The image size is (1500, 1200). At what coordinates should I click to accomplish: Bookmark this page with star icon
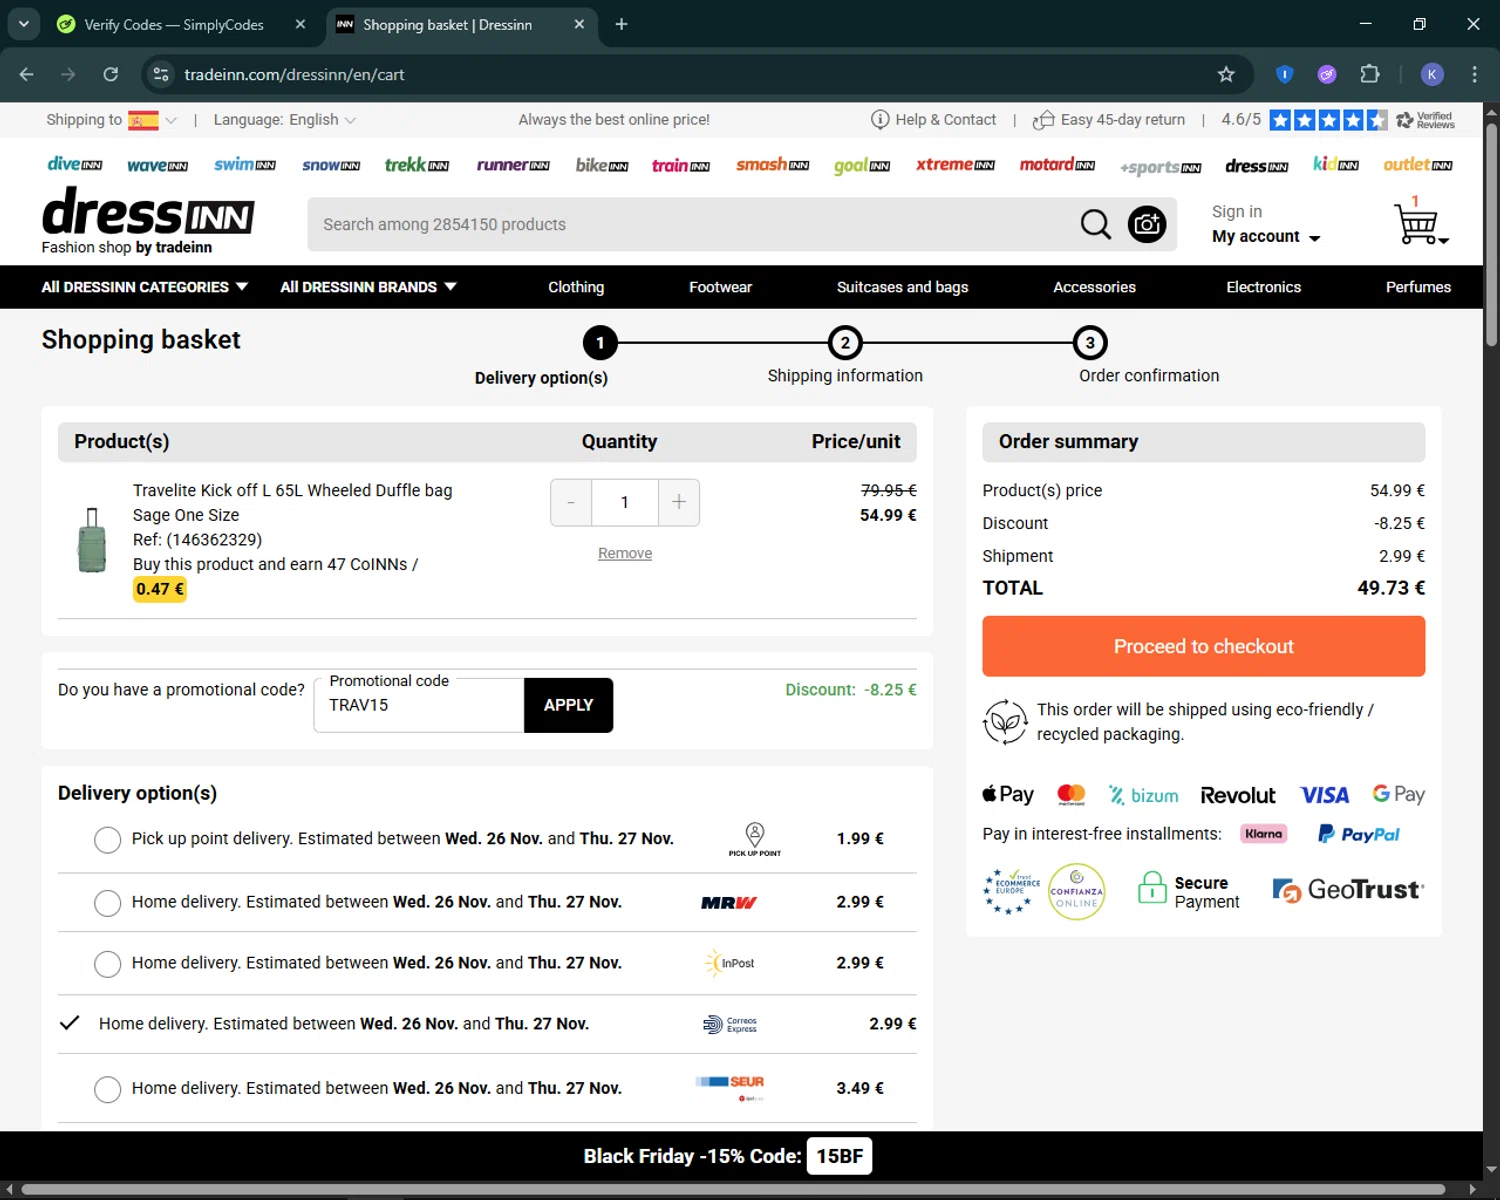[x=1226, y=74]
